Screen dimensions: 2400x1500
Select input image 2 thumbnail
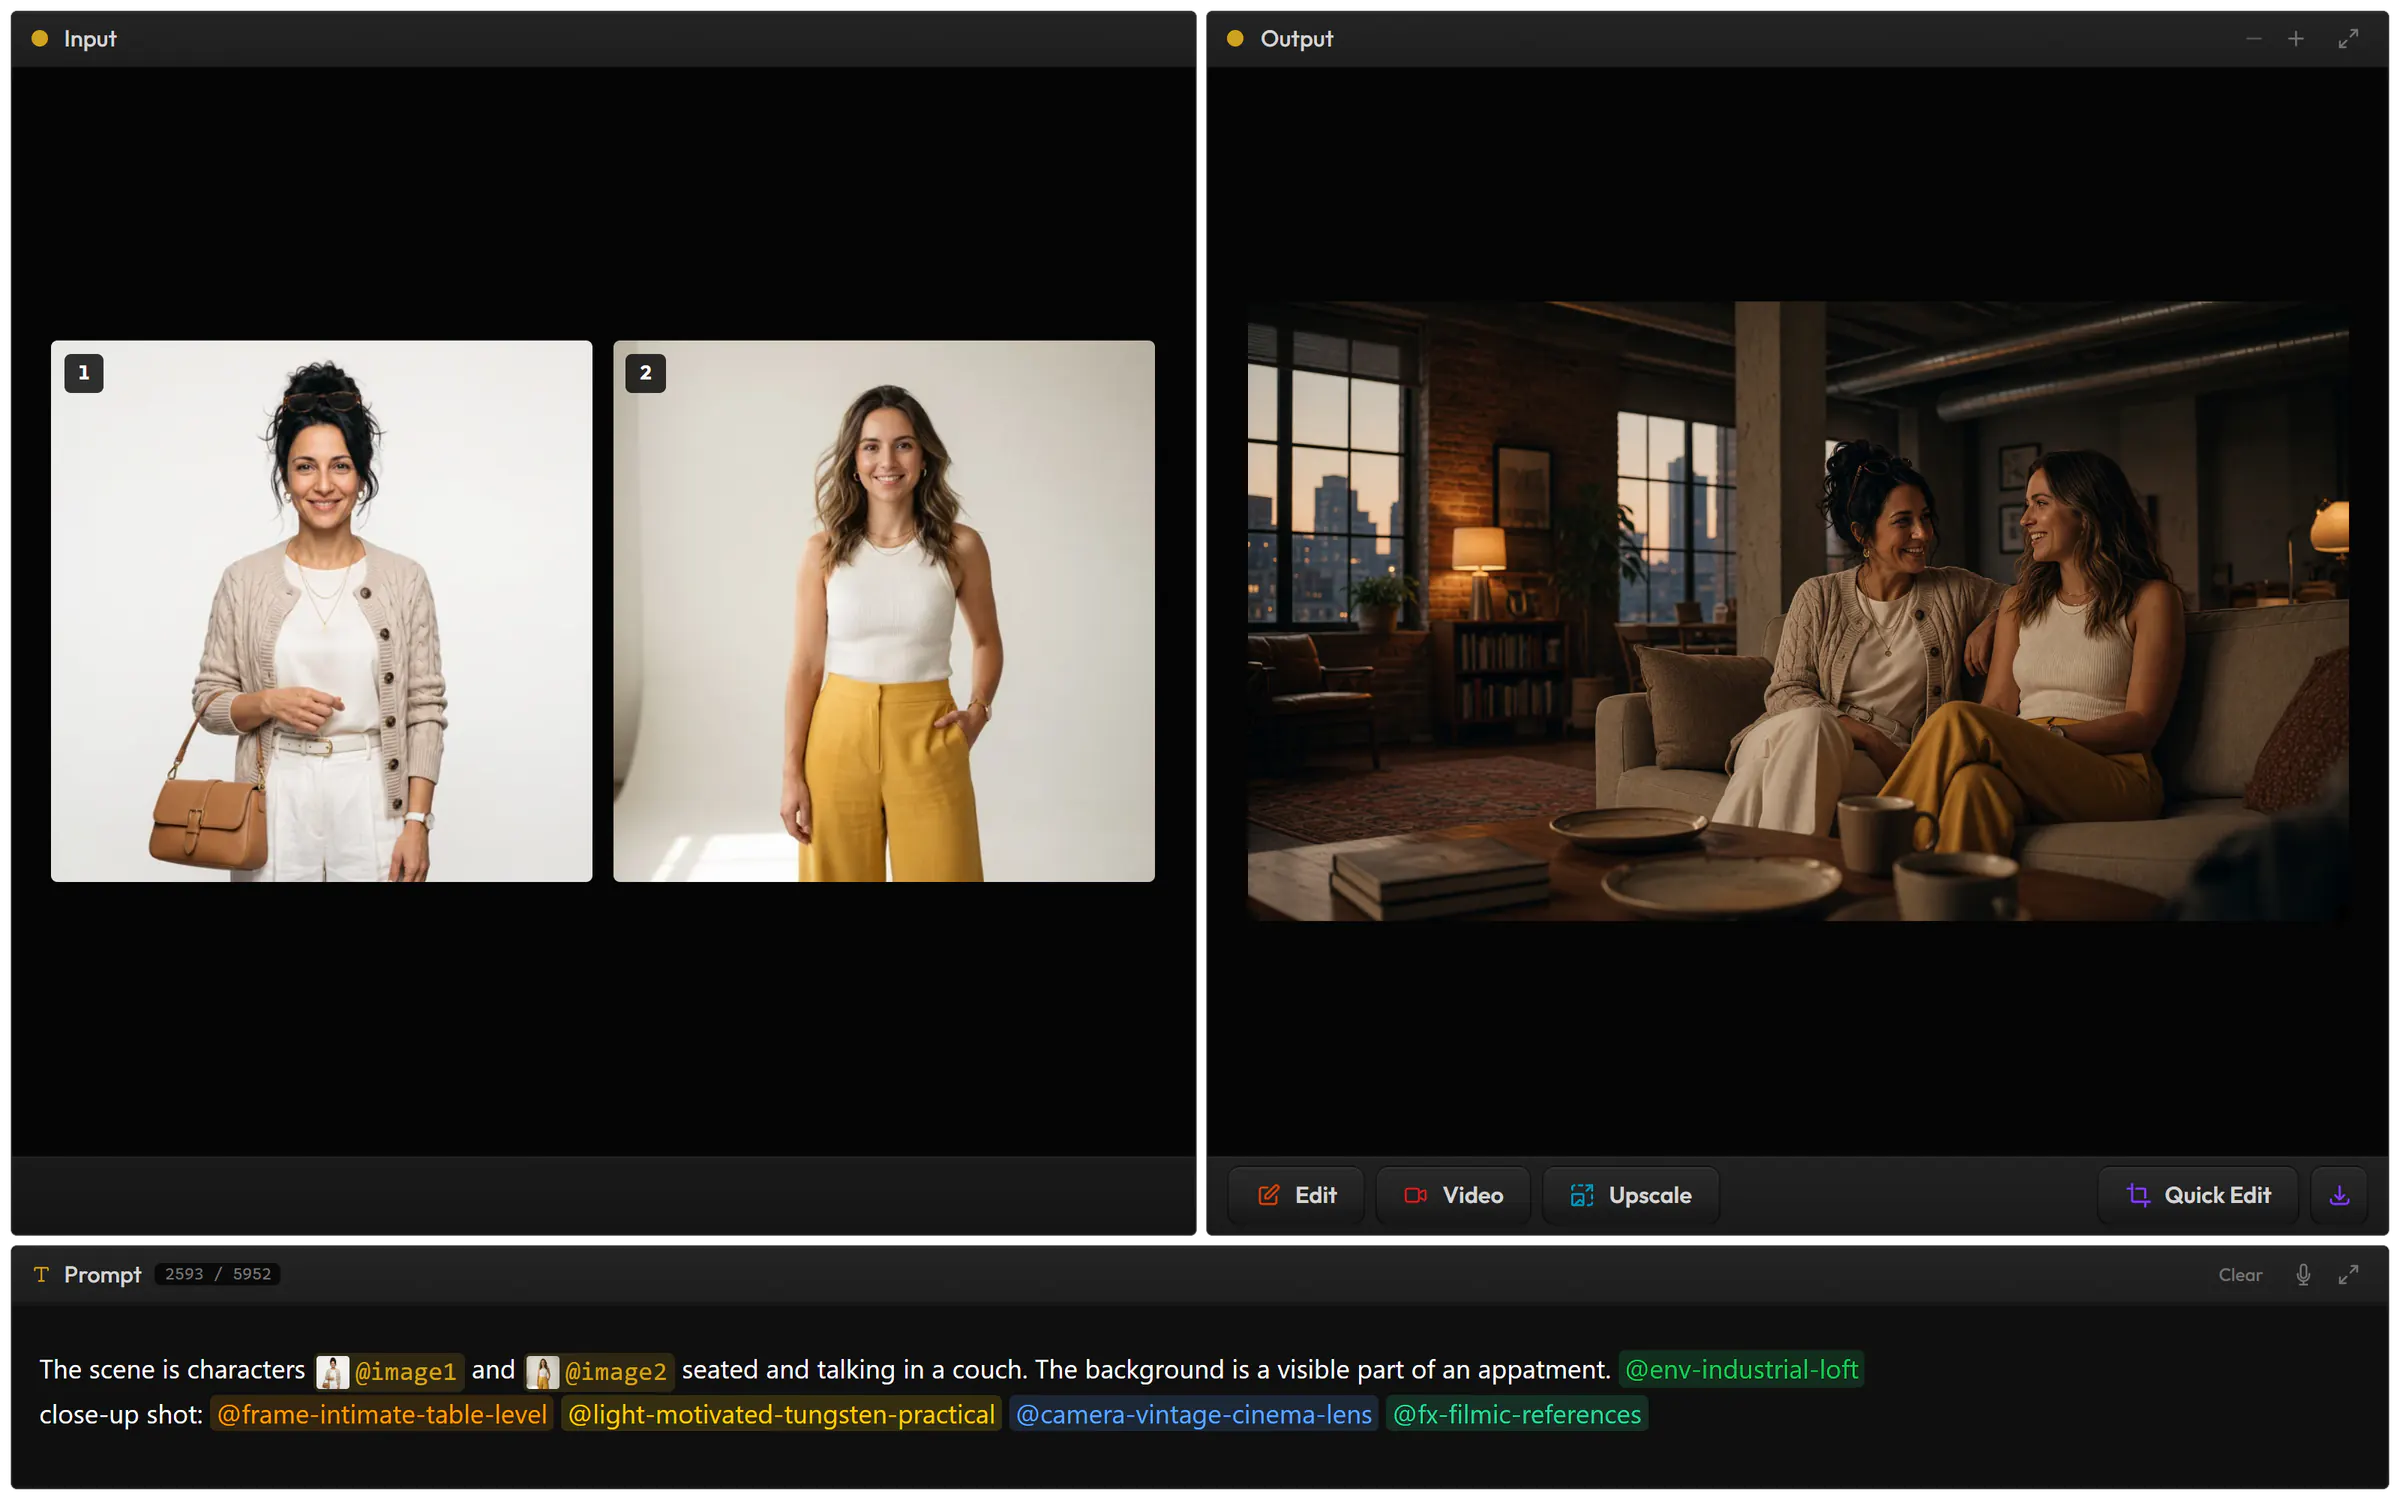tap(884, 611)
